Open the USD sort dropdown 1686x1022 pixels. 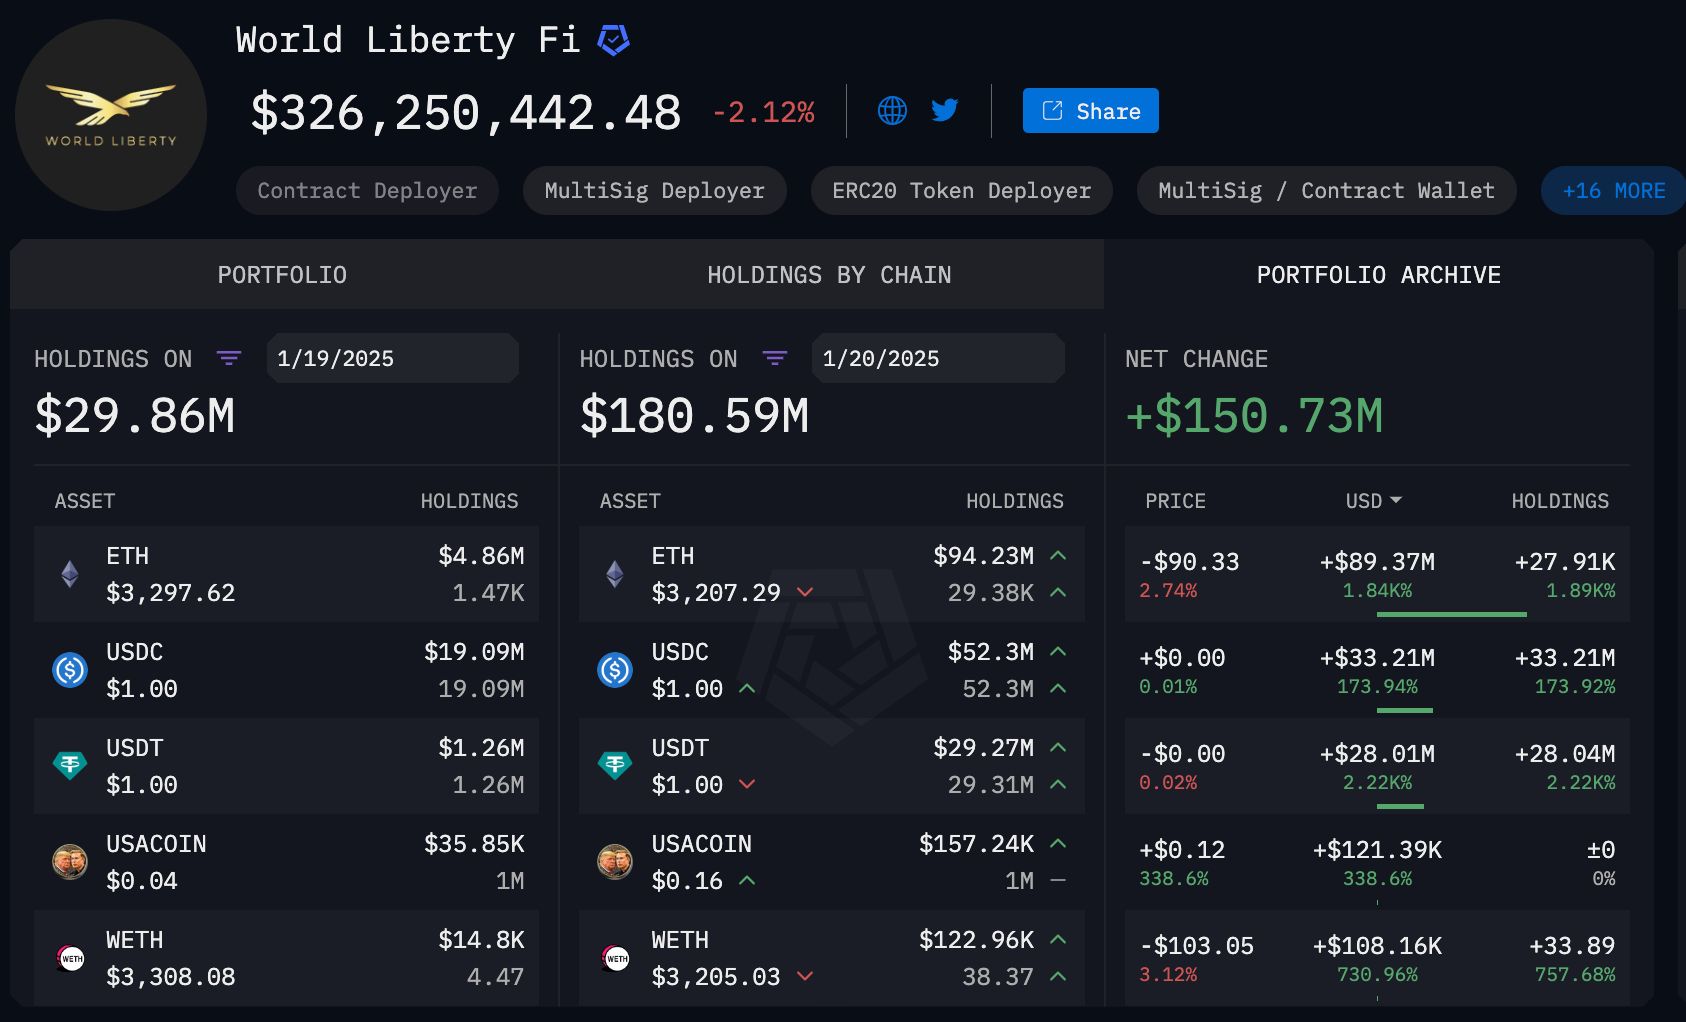[1373, 500]
